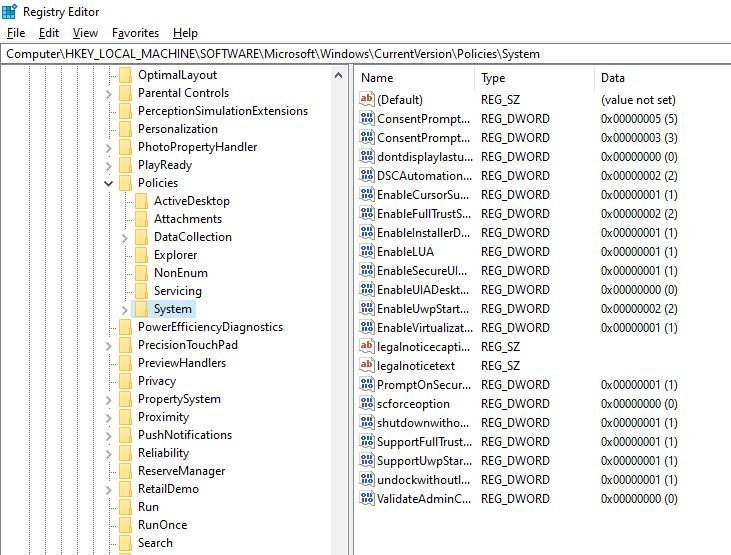The width and height of the screenshot is (731, 555).
Task: Click the Policies key folder icon
Action: tap(125, 183)
